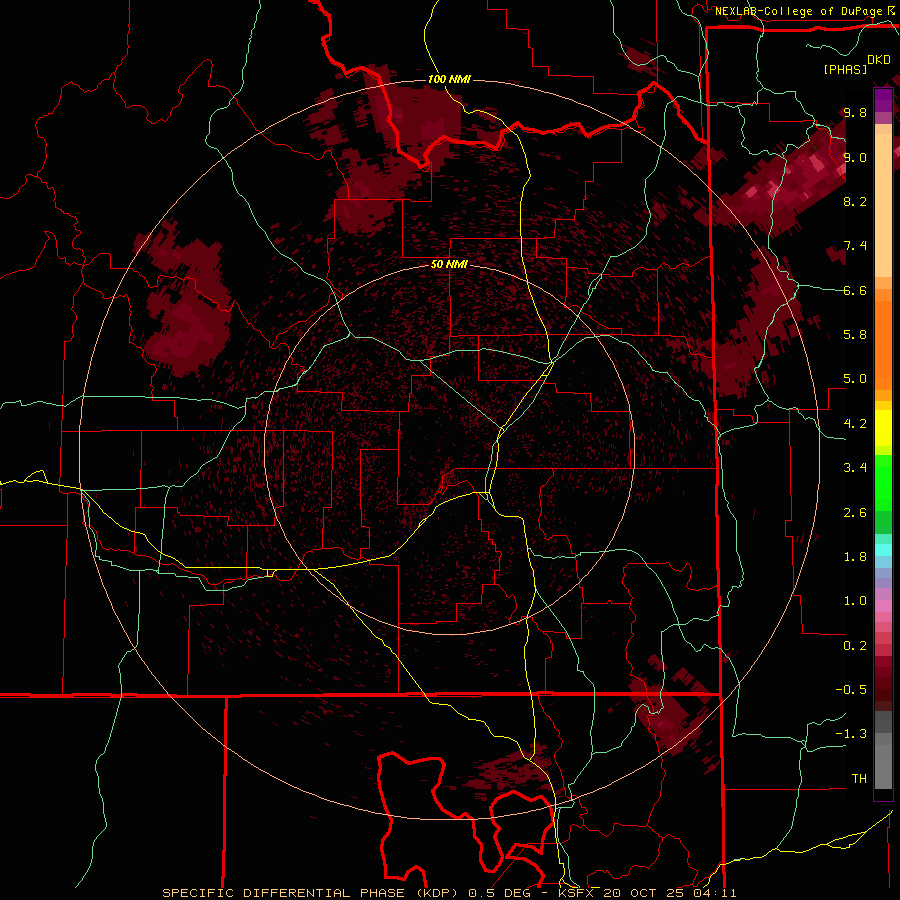Click the 0.2 value on the color scale

[855, 646]
